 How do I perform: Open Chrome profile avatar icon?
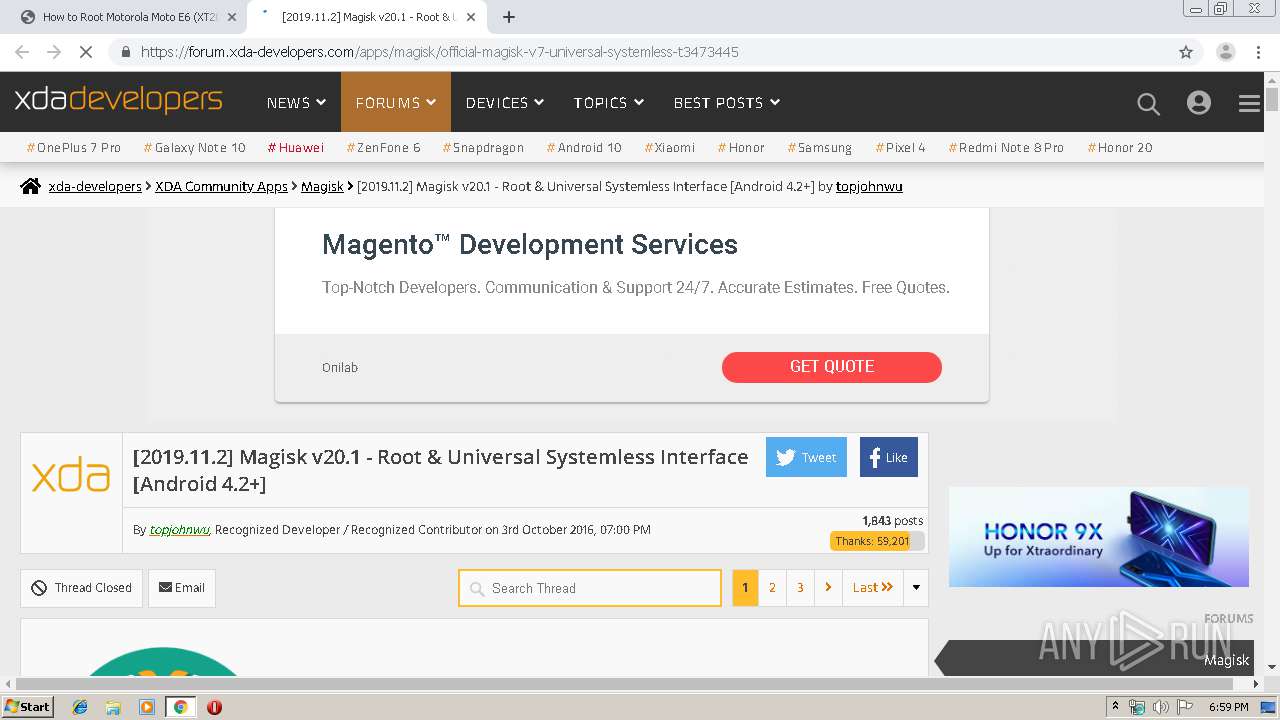(x=1225, y=52)
